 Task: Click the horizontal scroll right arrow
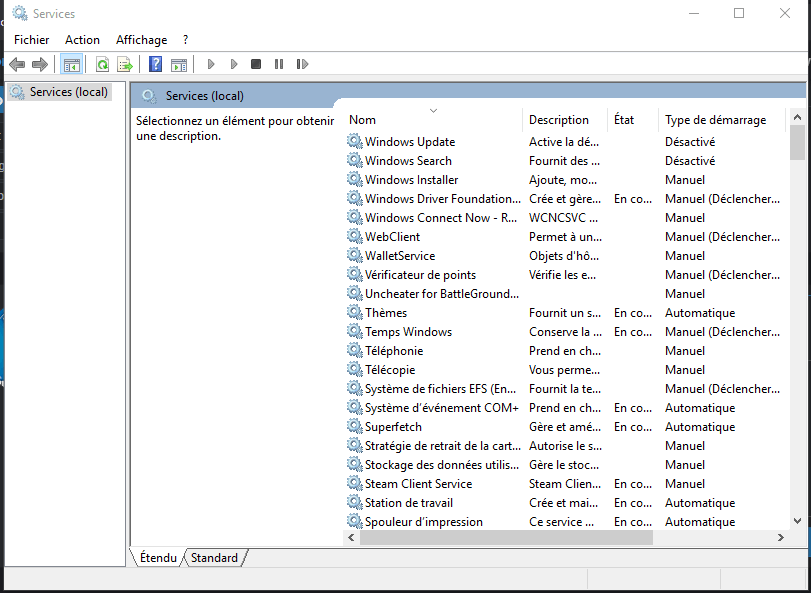[781, 538]
